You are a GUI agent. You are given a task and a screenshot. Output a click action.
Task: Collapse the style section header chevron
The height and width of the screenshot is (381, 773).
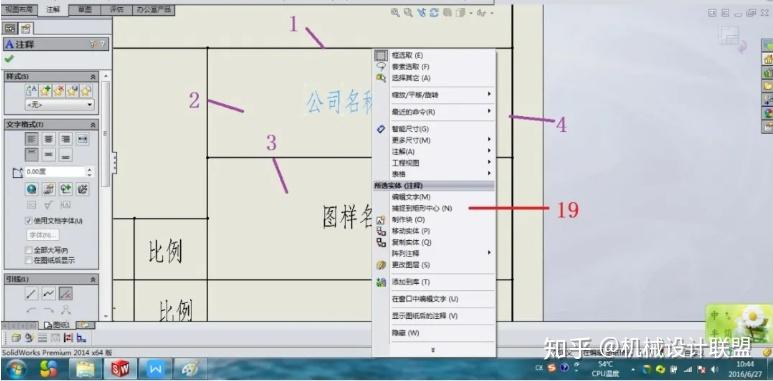(x=93, y=77)
